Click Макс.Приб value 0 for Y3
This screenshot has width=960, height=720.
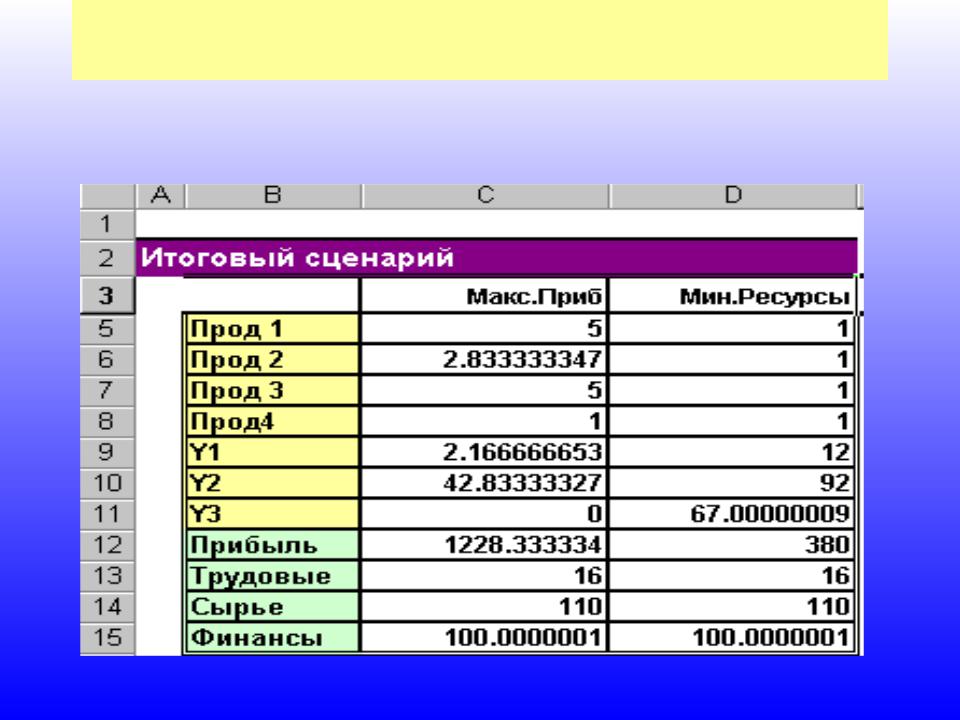click(x=485, y=514)
